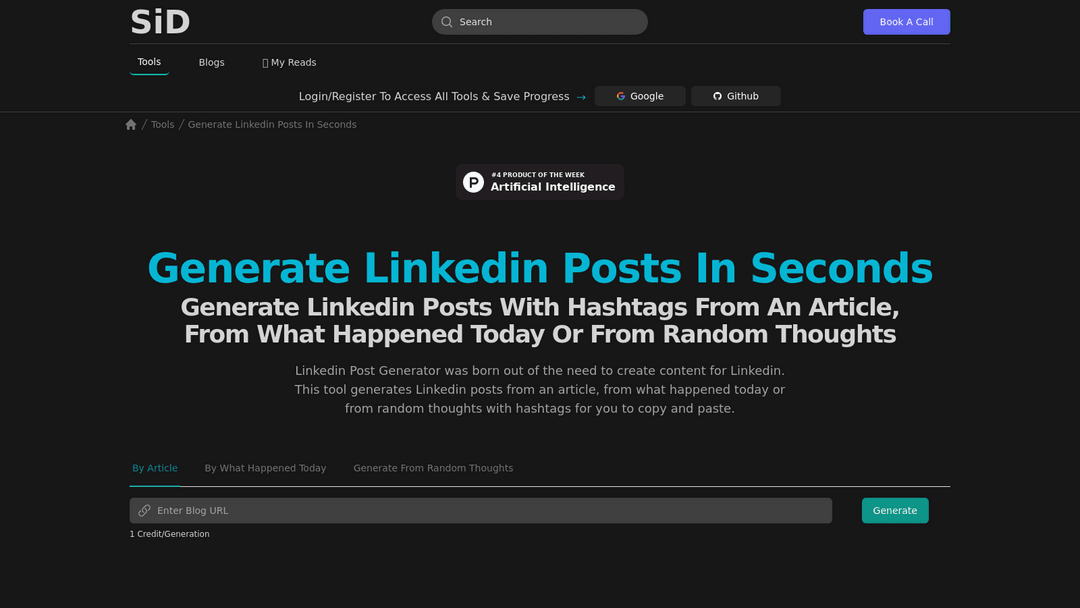Focus the Search input field

539,22
